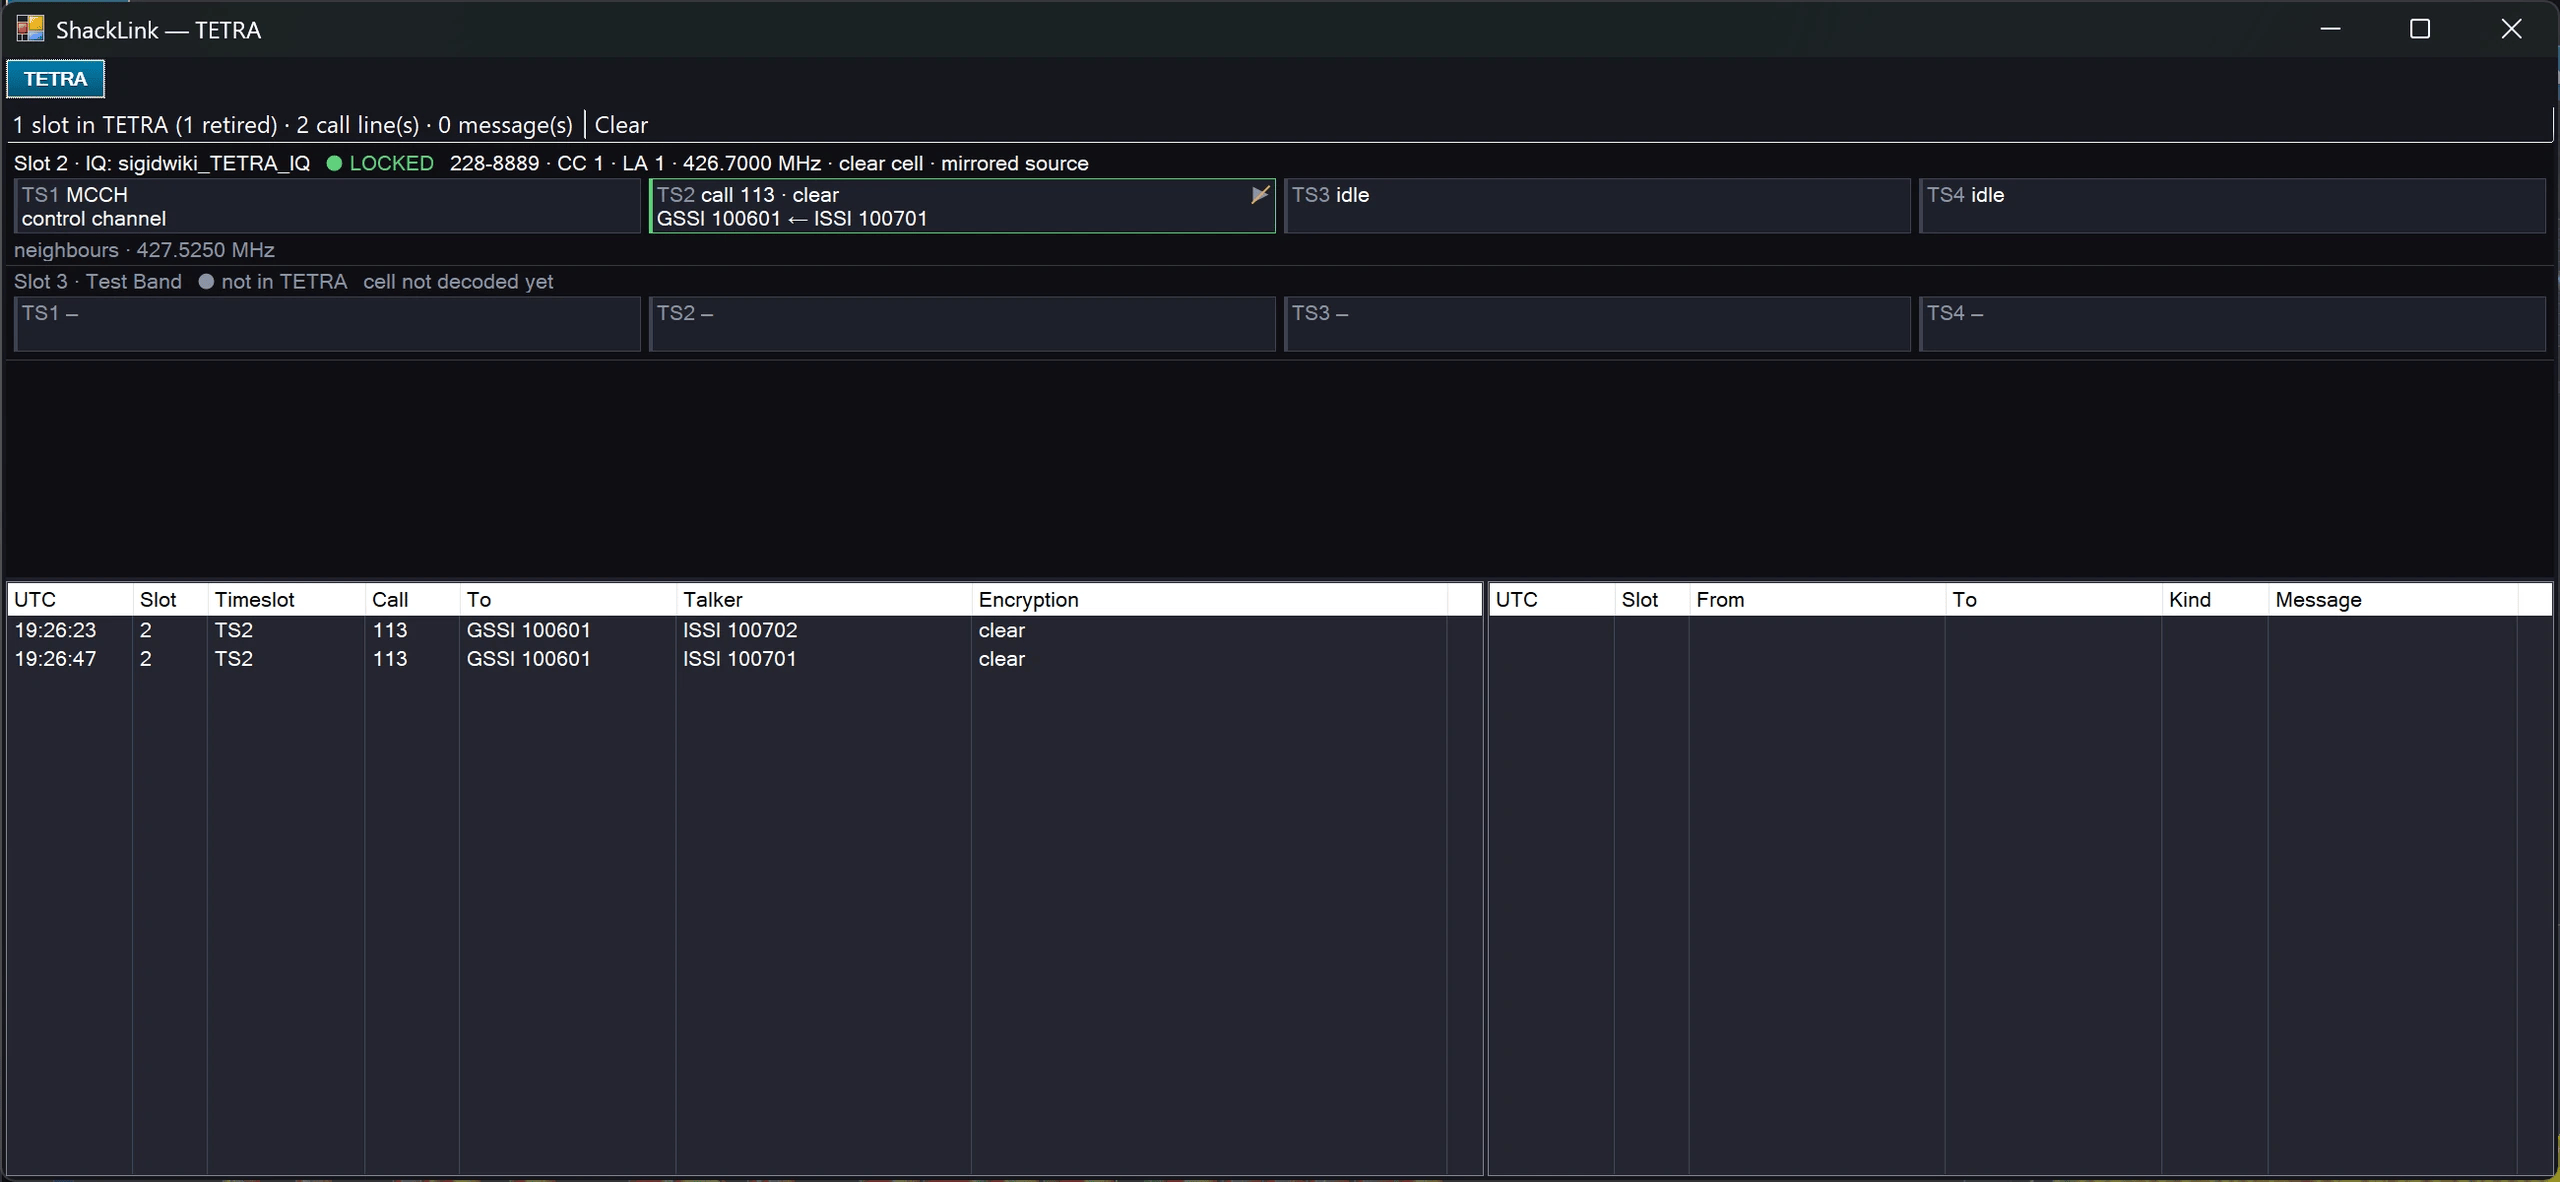Screen dimensions: 2560x1182
Task: Click the ShackLink app icon in title bar
Action: (x=30, y=29)
